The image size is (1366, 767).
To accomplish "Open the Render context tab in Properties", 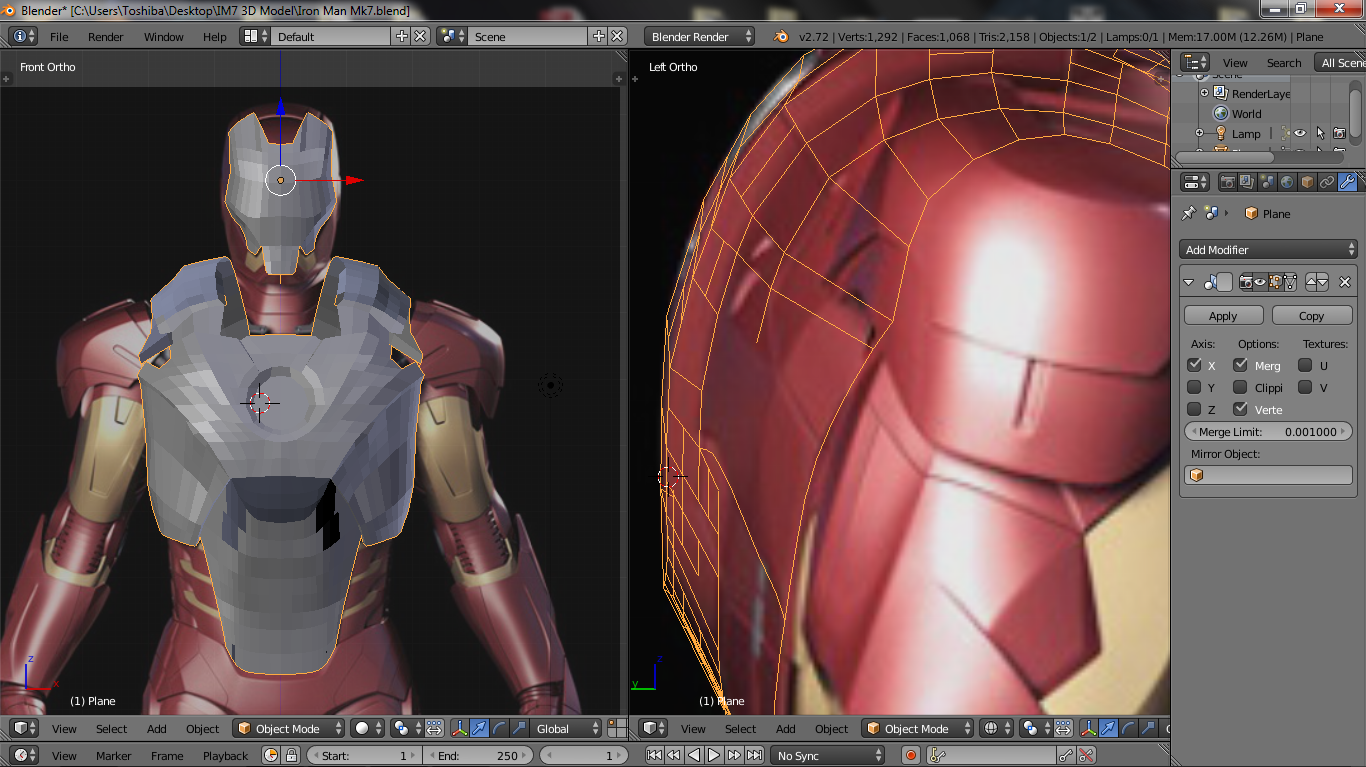I will click(x=1227, y=182).
